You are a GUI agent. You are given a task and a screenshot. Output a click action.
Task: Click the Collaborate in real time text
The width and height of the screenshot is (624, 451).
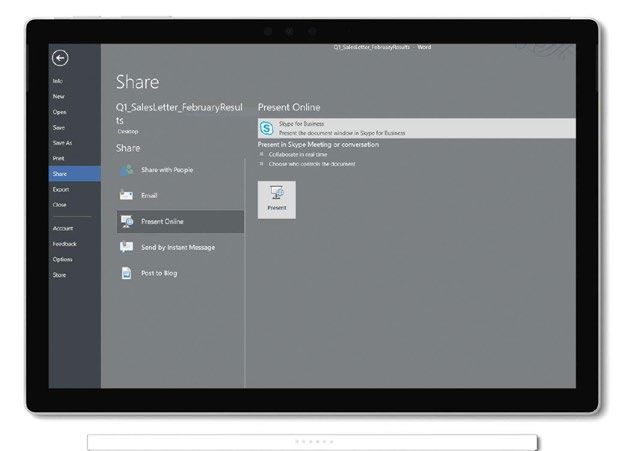[x=298, y=154]
